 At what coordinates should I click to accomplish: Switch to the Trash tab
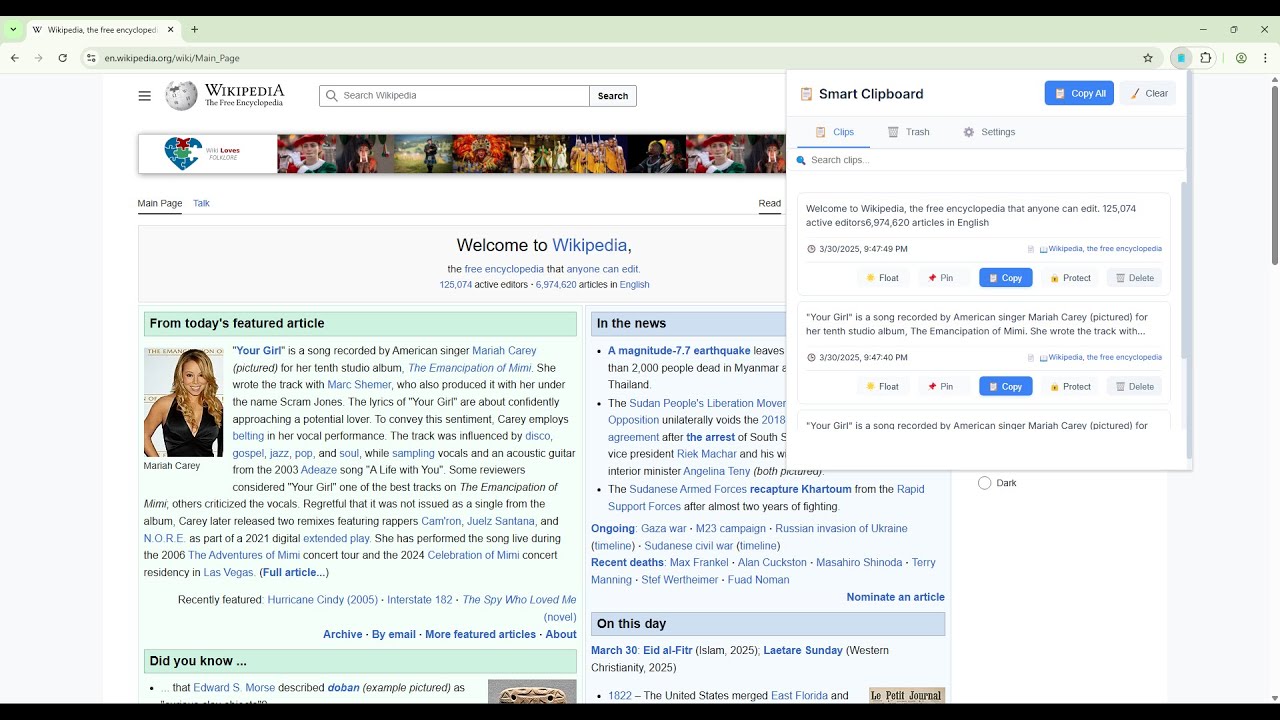pyautogui.click(x=908, y=132)
